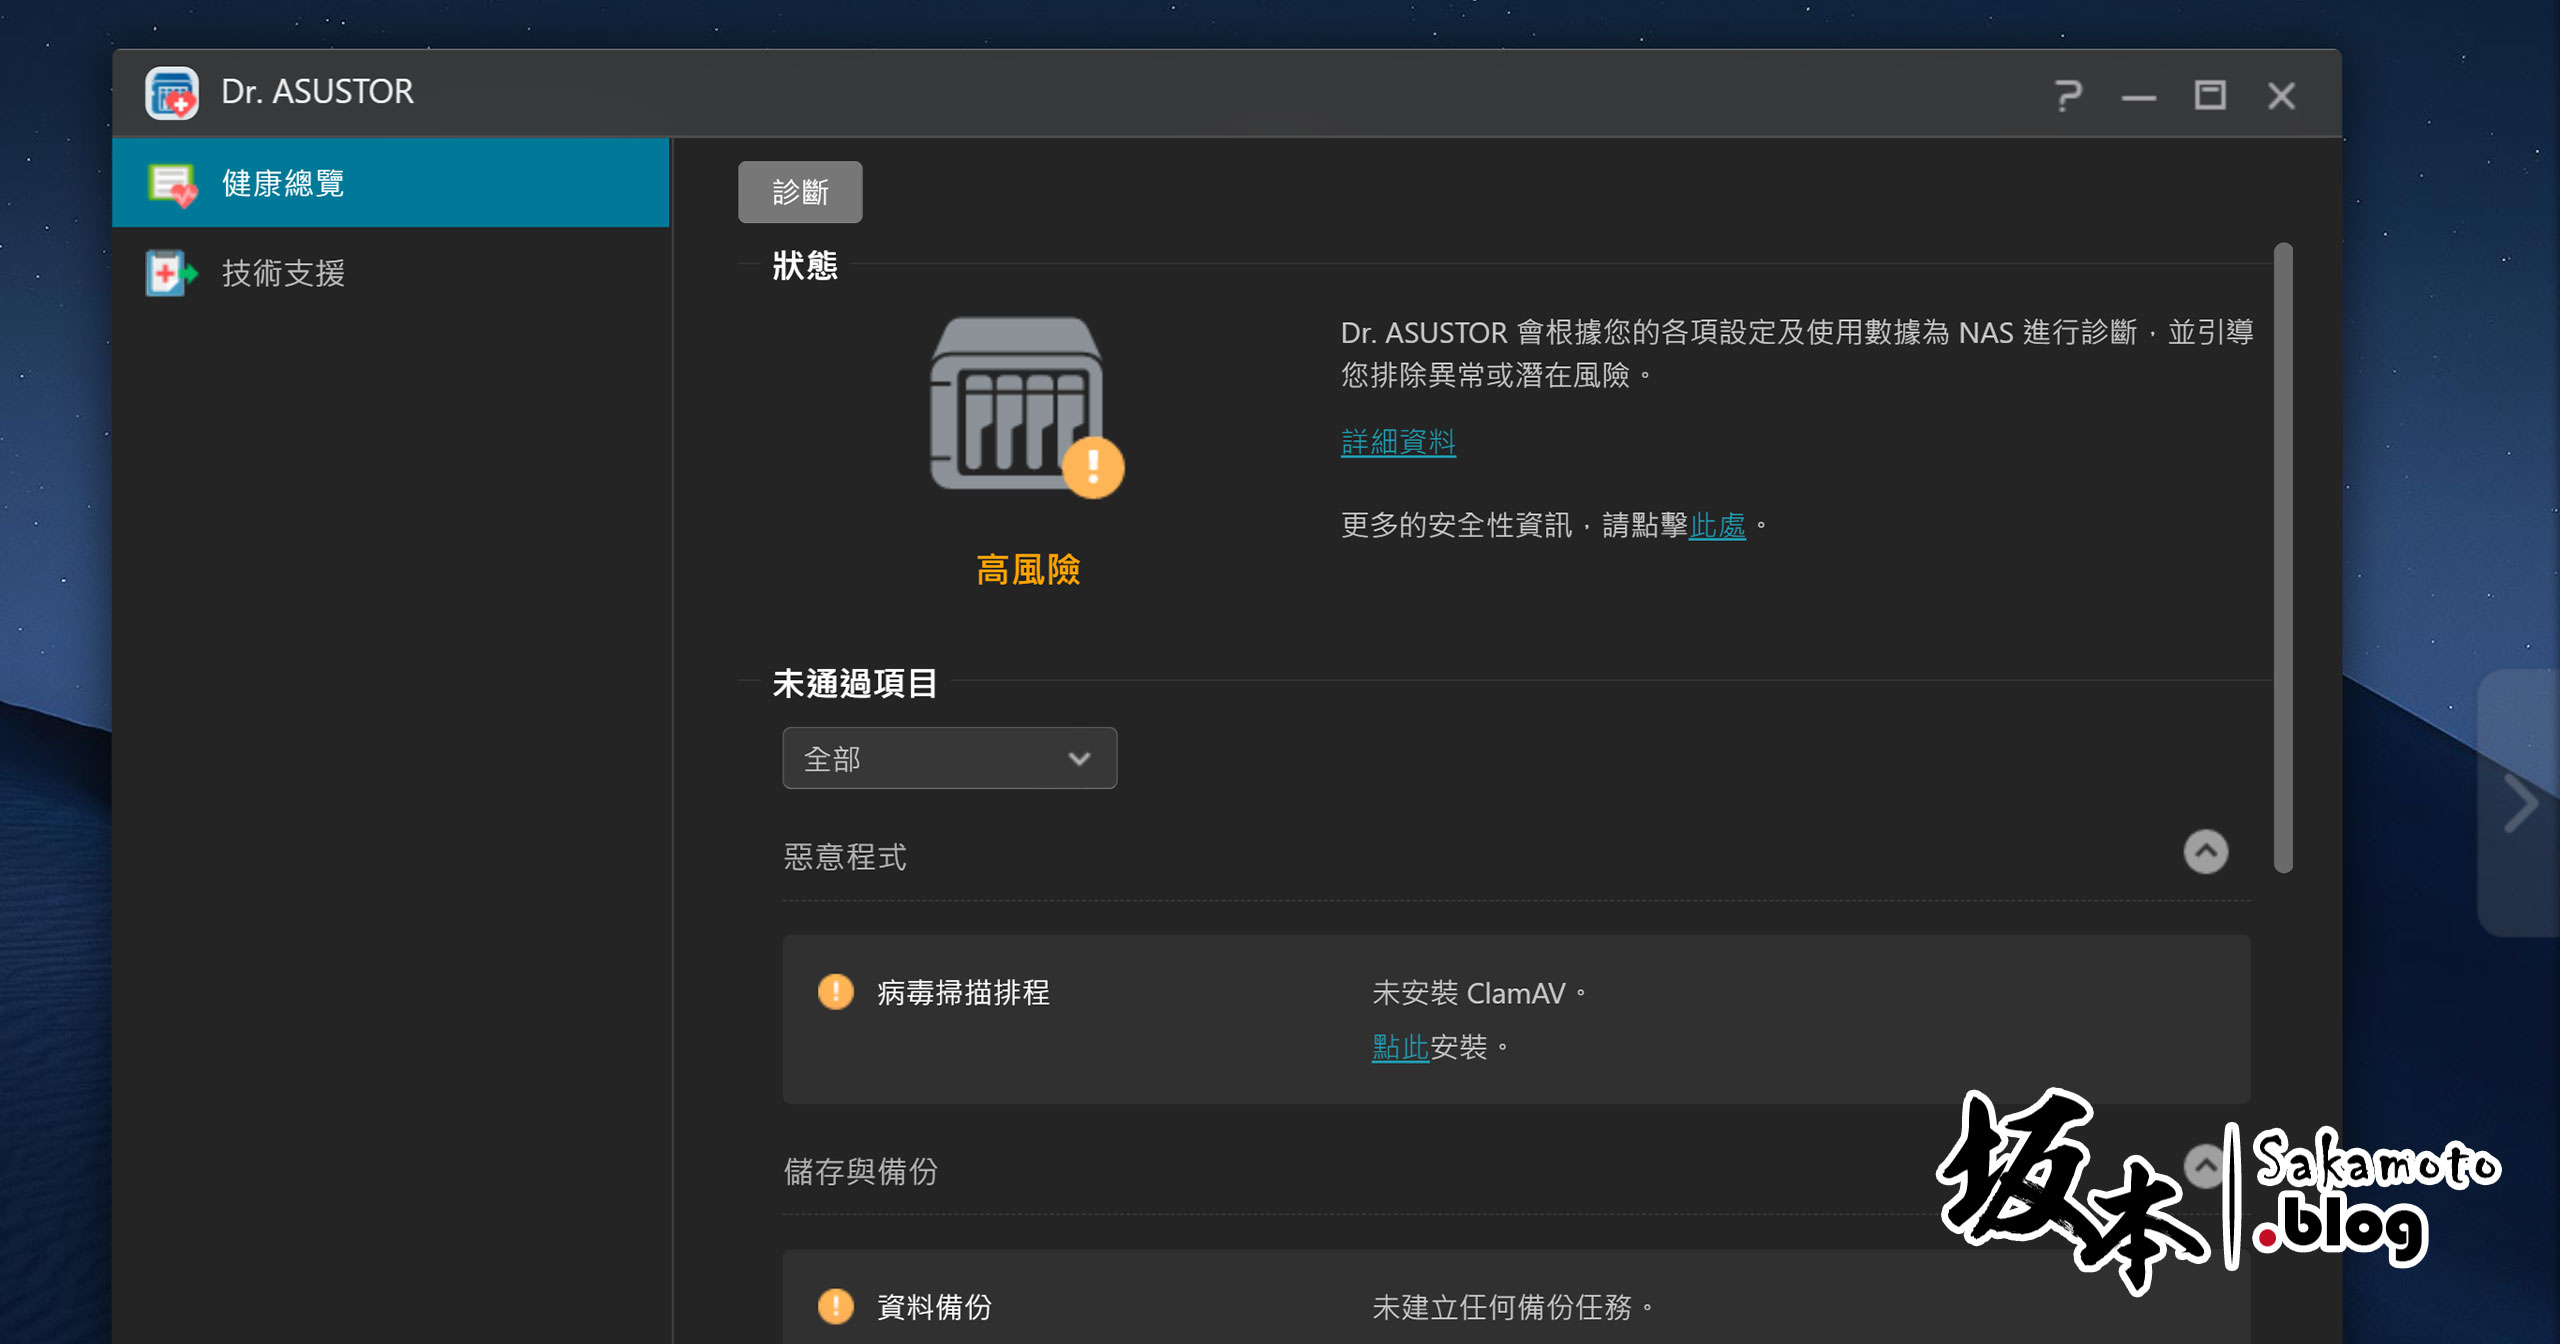Open the 技術支援 sidebar item

pyautogui.click(x=391, y=272)
